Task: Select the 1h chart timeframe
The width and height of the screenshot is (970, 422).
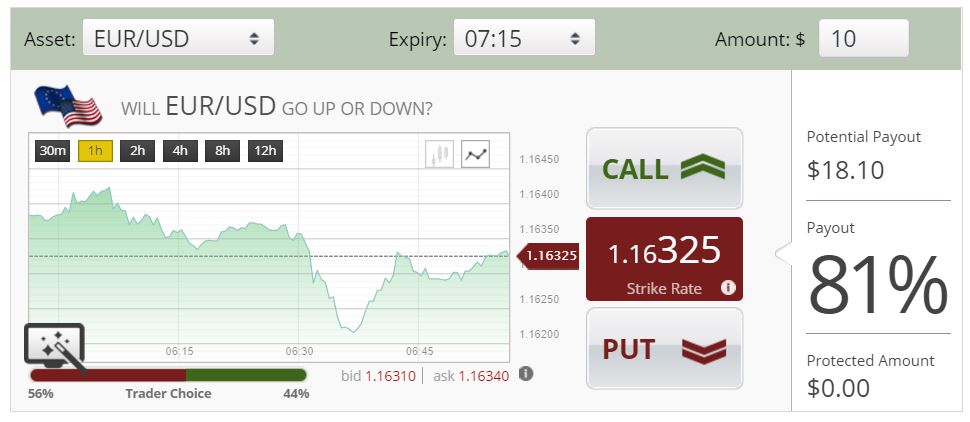Action: [x=95, y=151]
